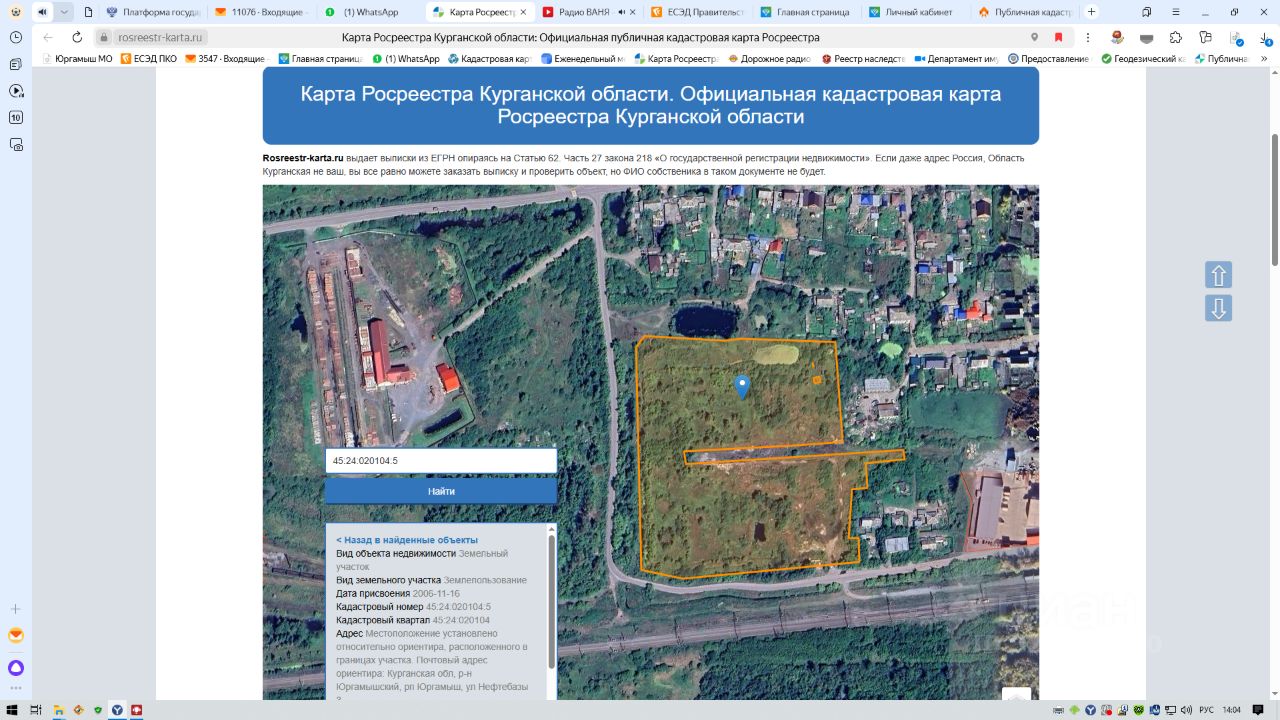Image resolution: width=1280 pixels, height=720 pixels.
Task: Open File Explorer from taskbar
Action: tap(58, 710)
